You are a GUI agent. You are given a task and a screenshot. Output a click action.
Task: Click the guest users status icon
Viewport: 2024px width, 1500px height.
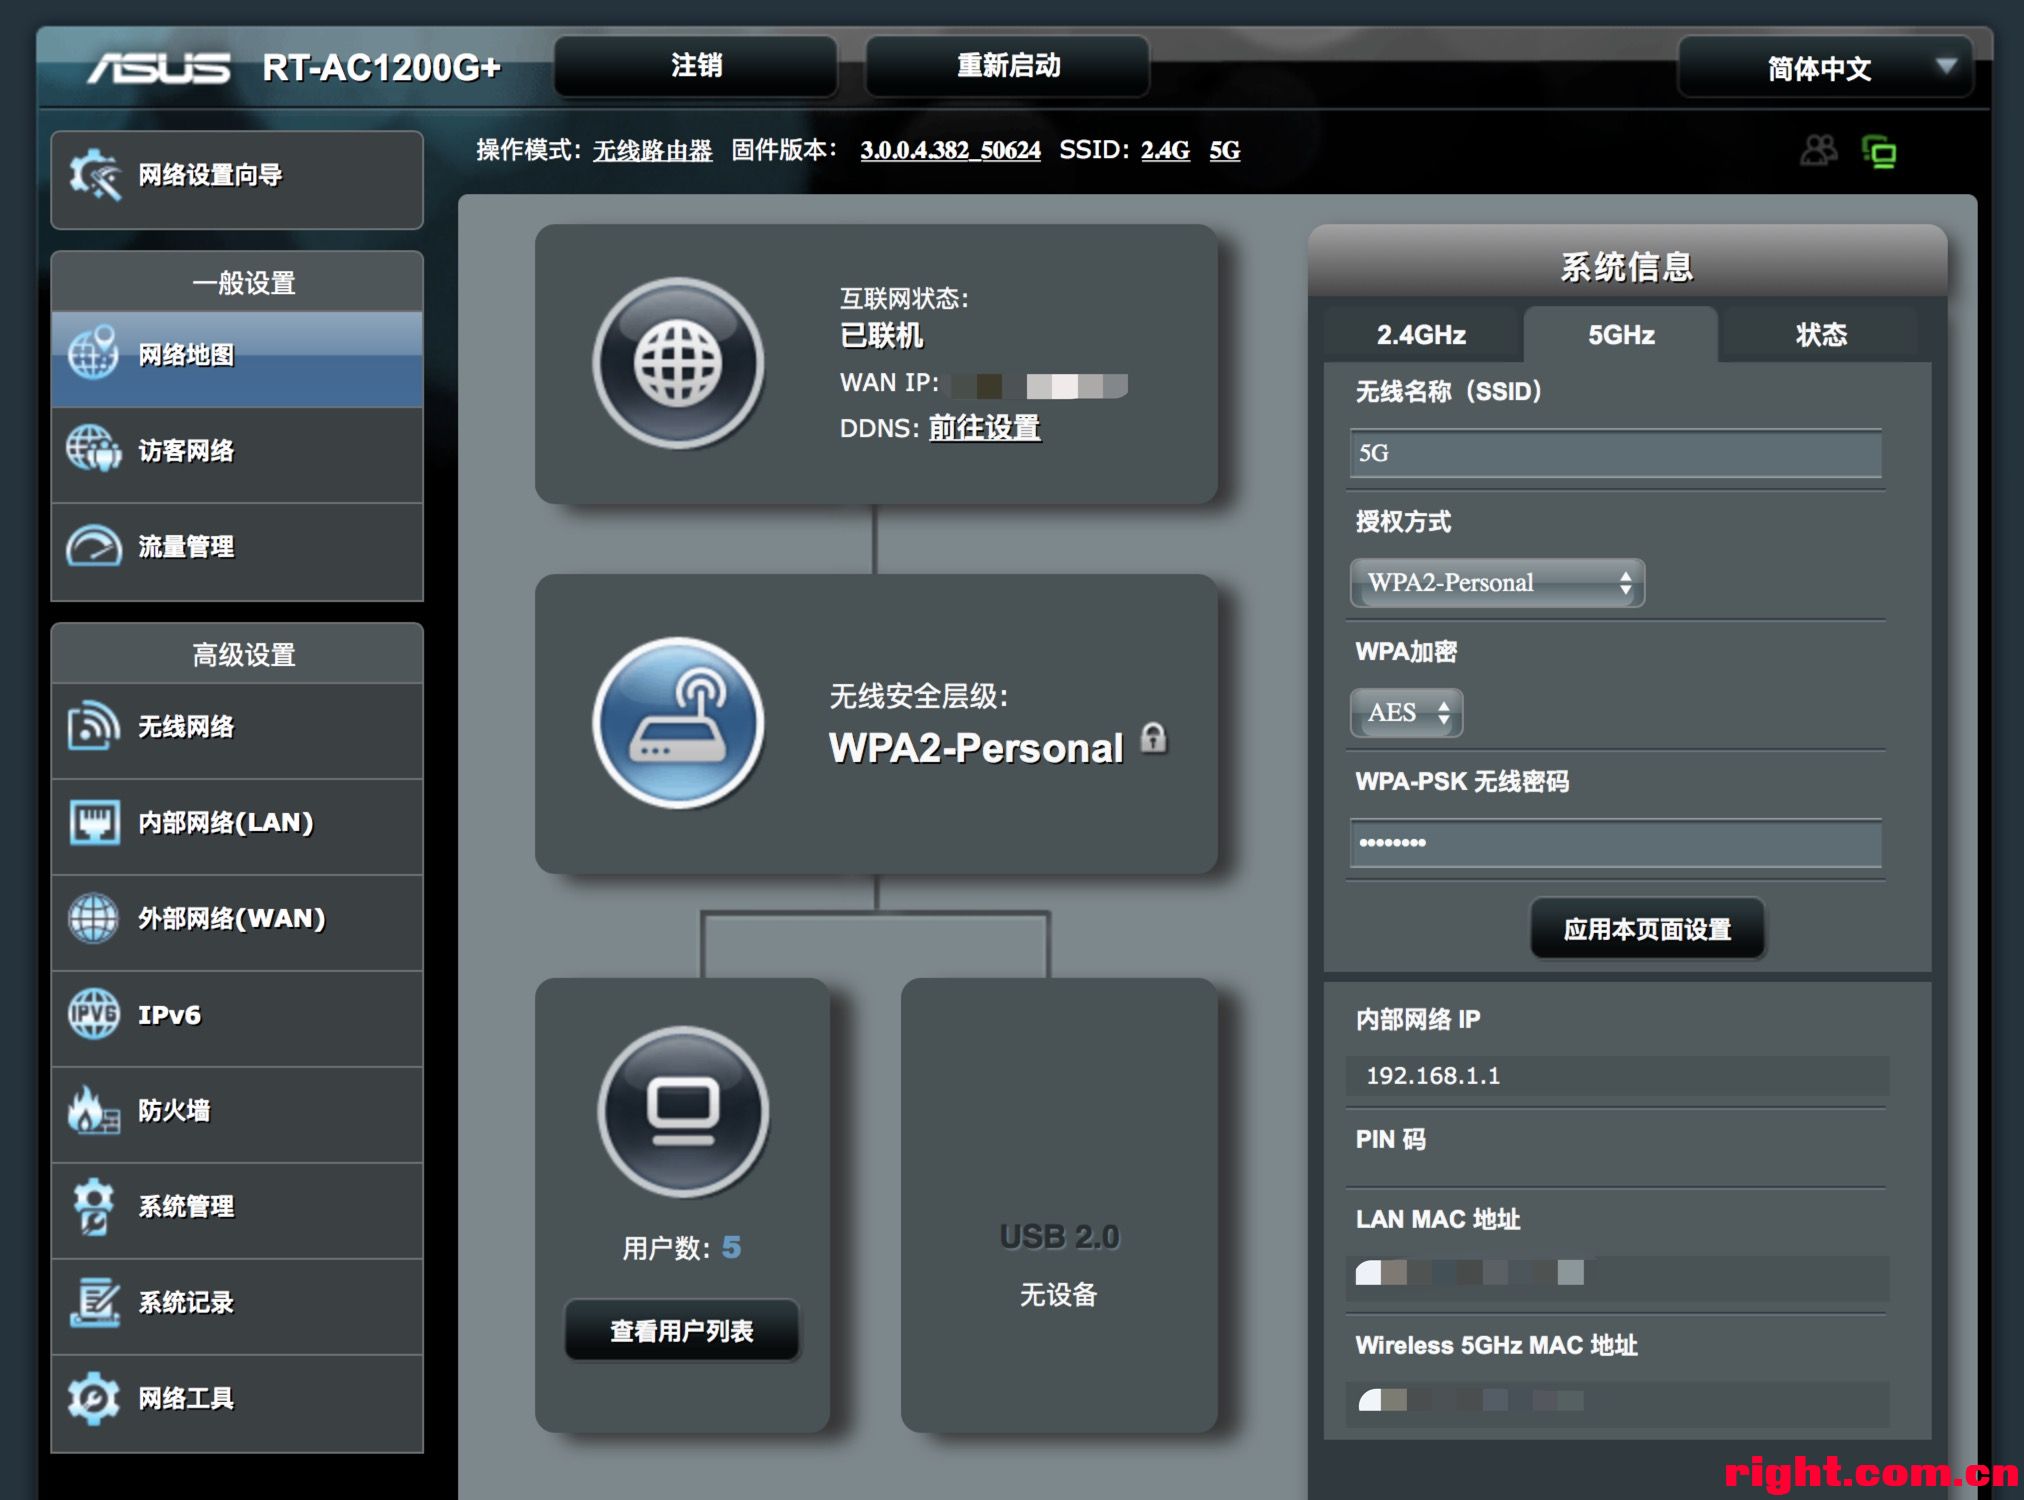pos(1818,151)
